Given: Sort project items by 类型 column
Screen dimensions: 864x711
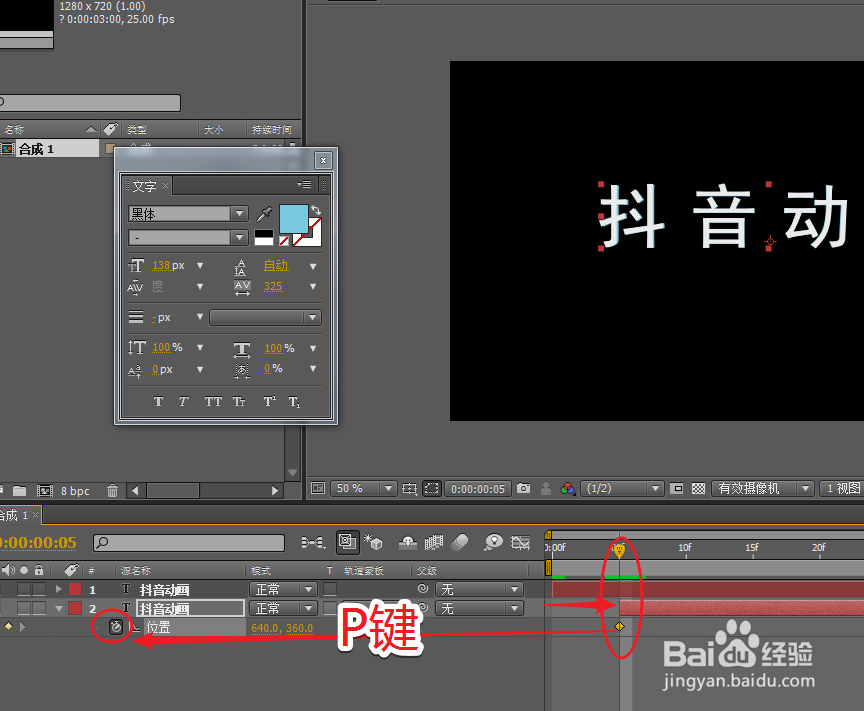Looking at the screenshot, I should point(137,130).
